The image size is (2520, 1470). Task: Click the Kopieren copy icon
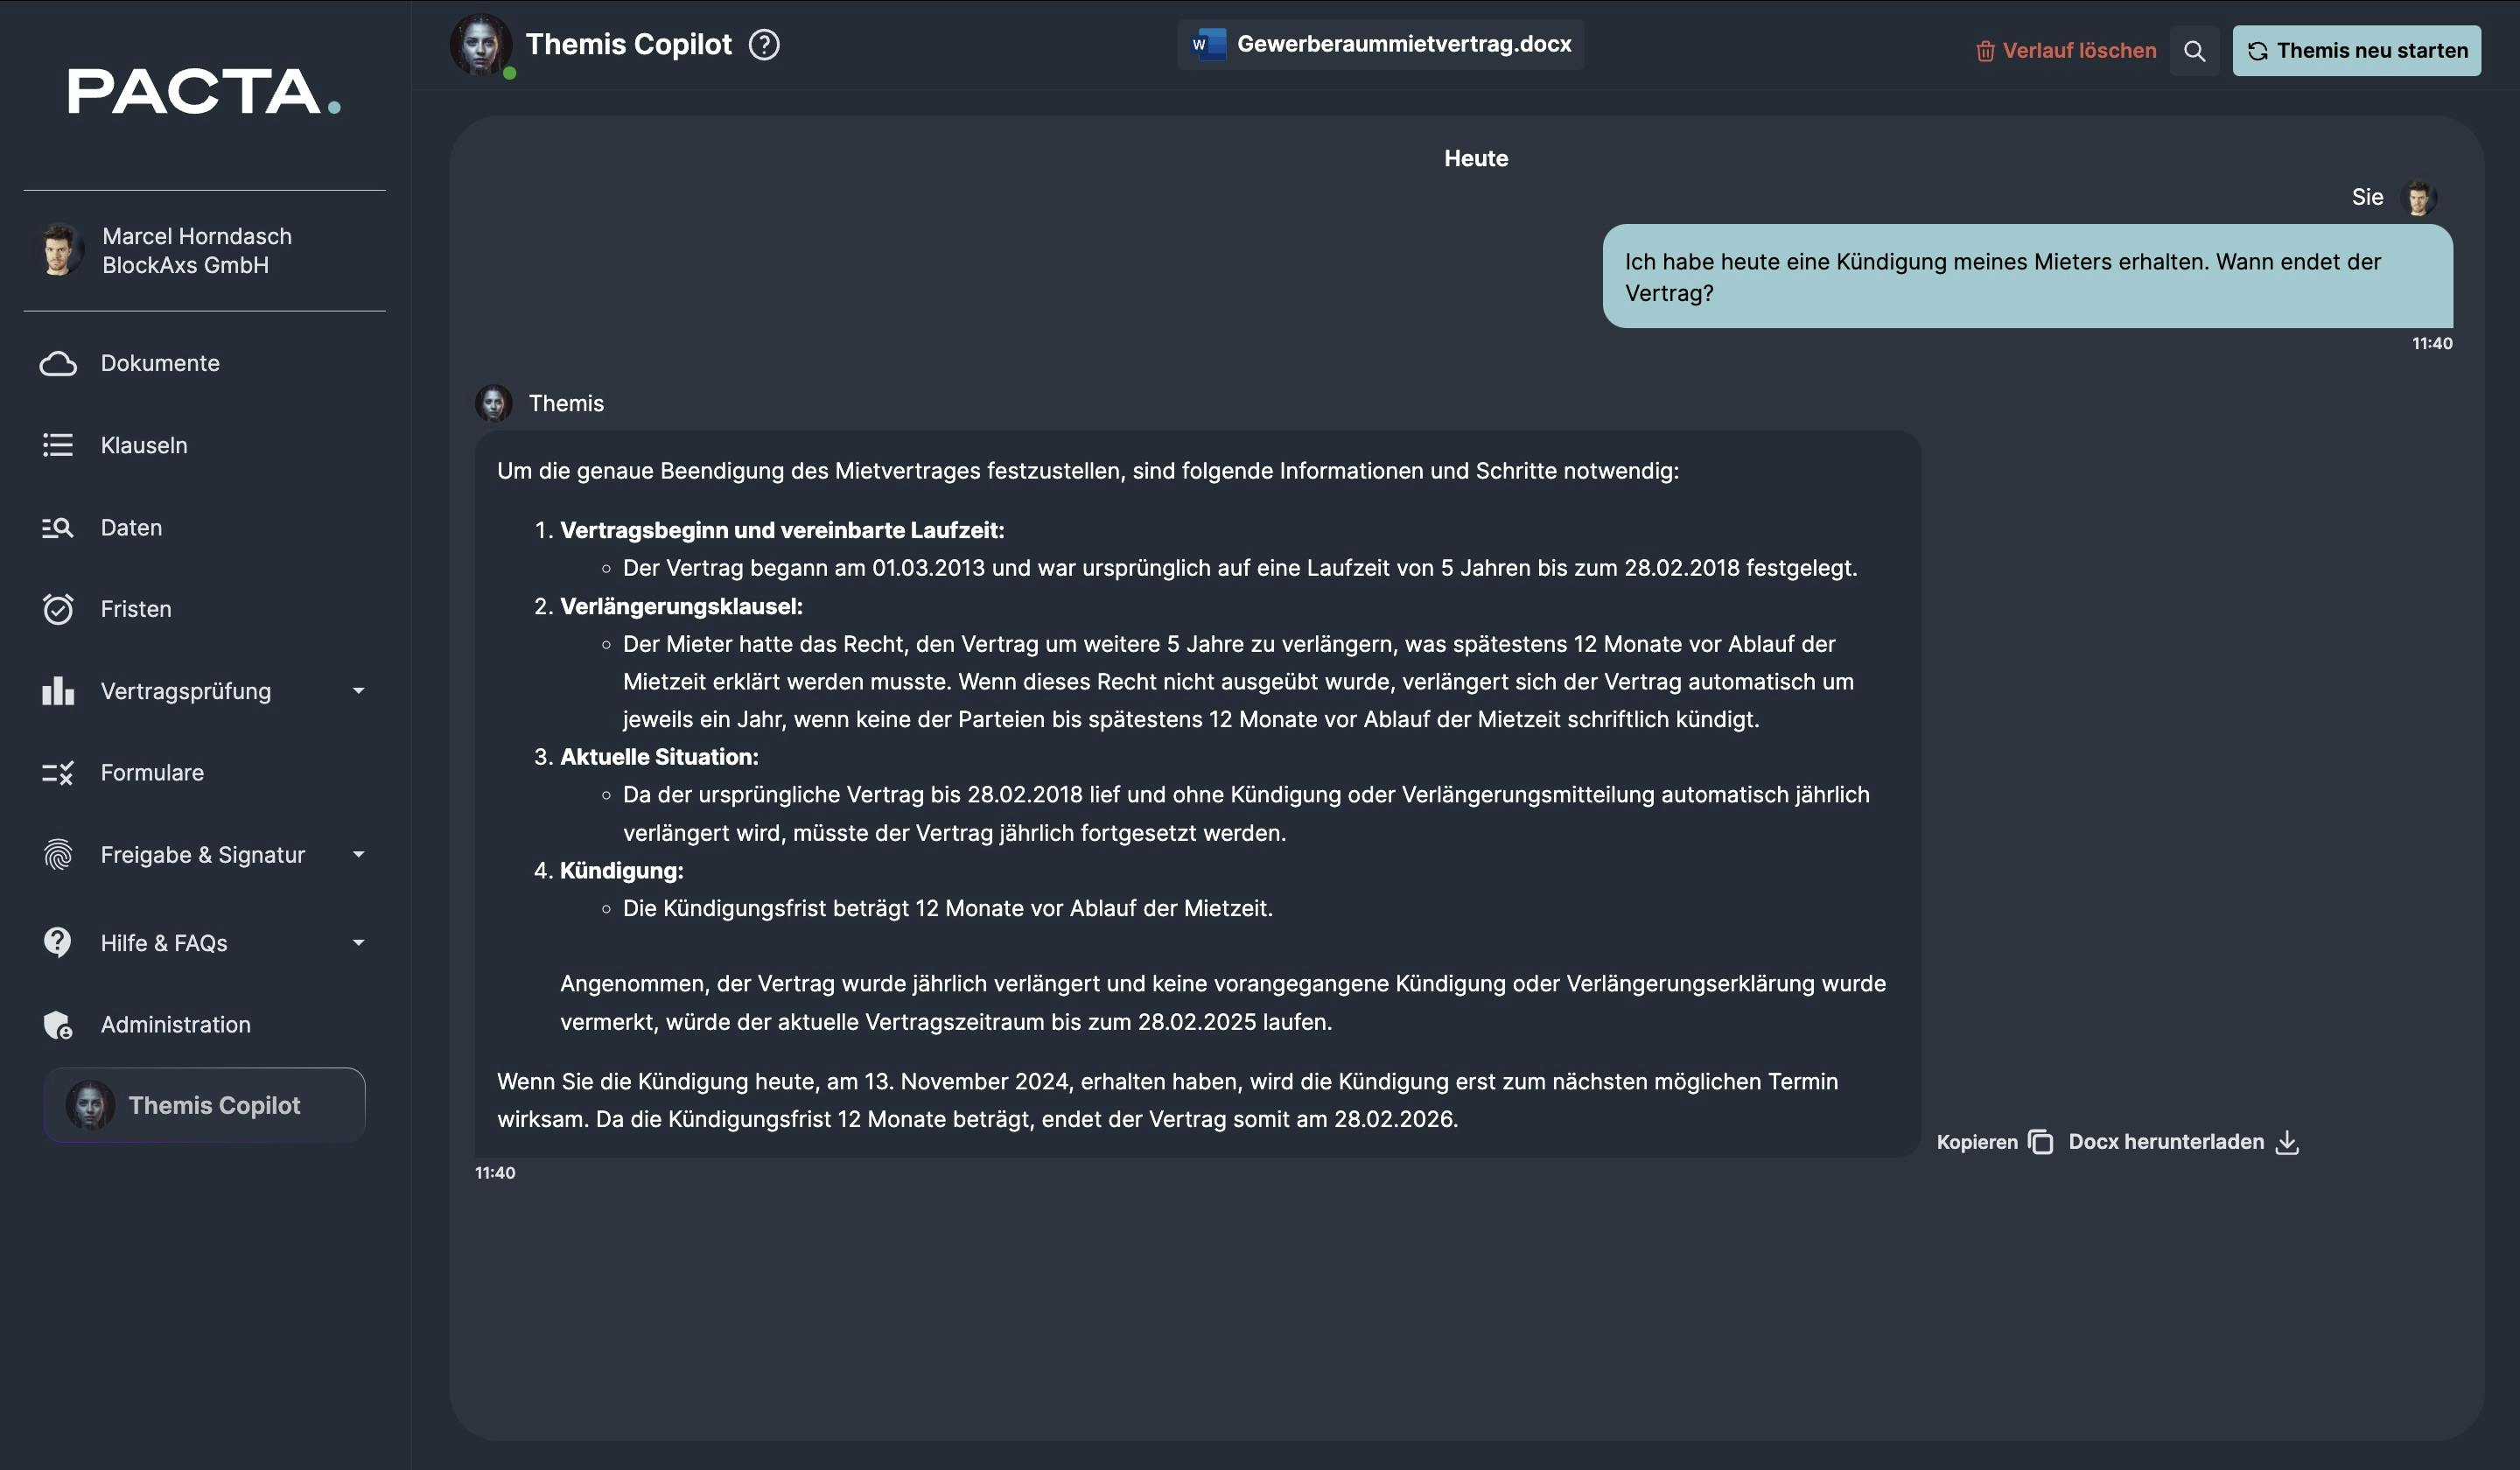pyautogui.click(x=2040, y=1142)
